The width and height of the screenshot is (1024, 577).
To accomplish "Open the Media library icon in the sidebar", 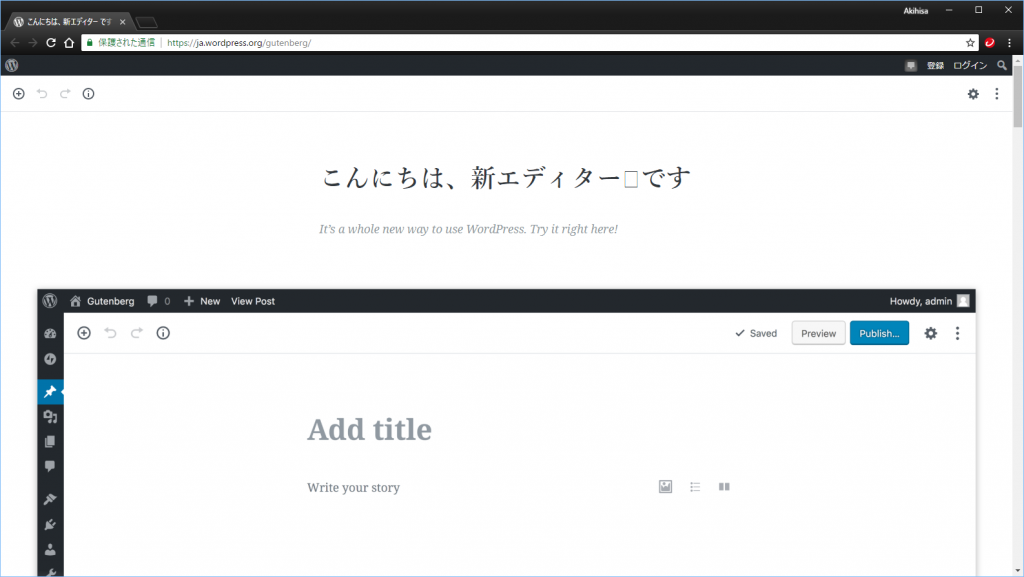I will pos(50,417).
